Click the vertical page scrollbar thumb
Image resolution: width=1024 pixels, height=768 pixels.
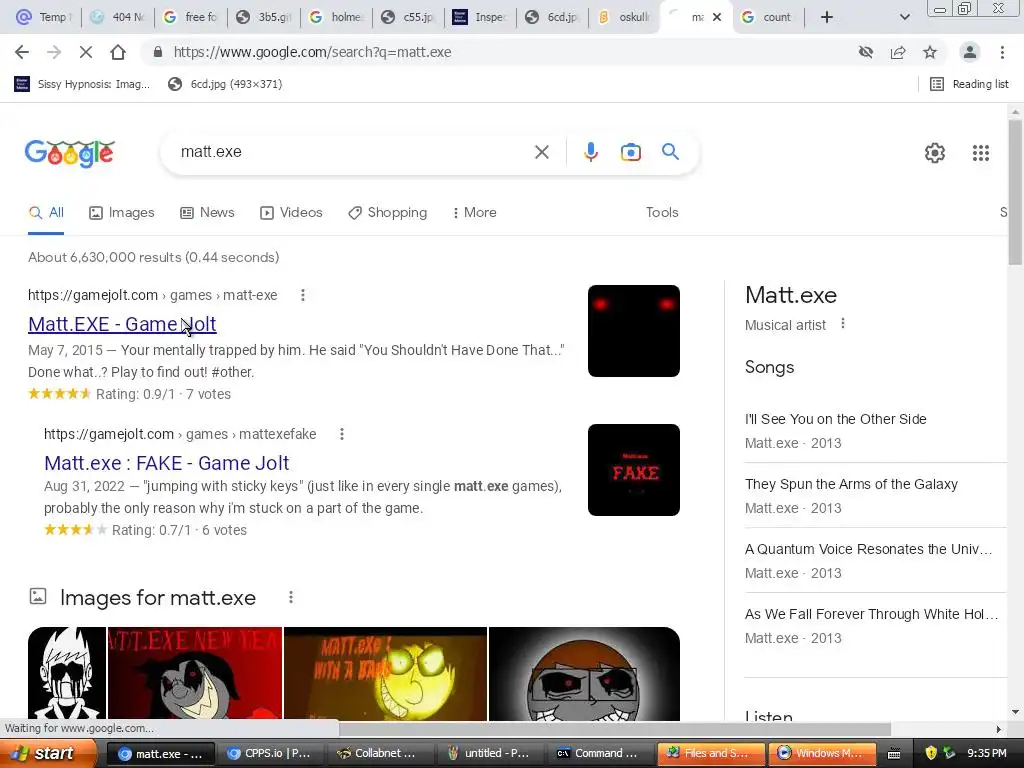pos(1014,193)
